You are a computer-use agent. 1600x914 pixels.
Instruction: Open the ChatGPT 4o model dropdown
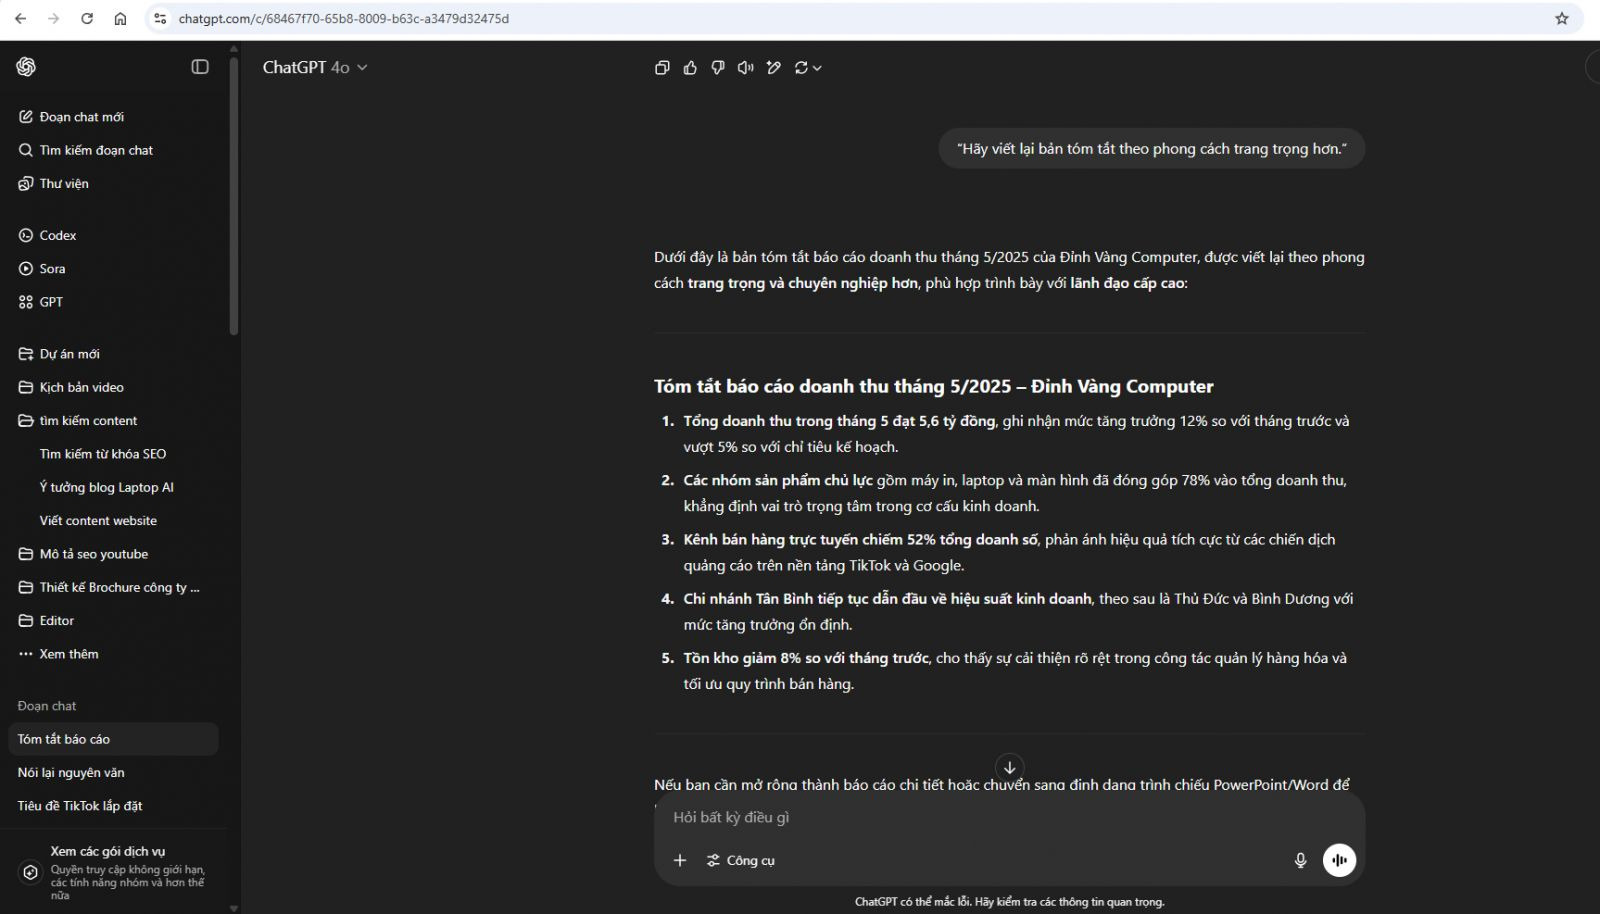click(x=315, y=67)
